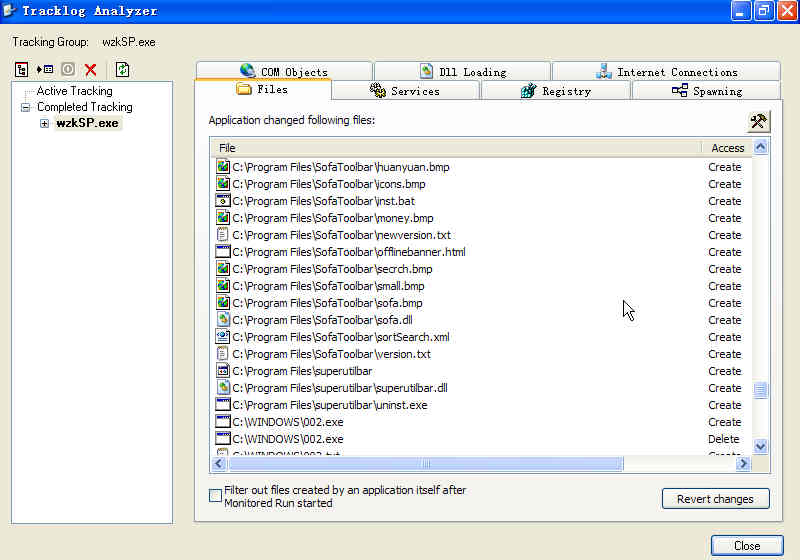Switch to the Dll Loading tab
This screenshot has width=800, height=560.
[x=463, y=71]
